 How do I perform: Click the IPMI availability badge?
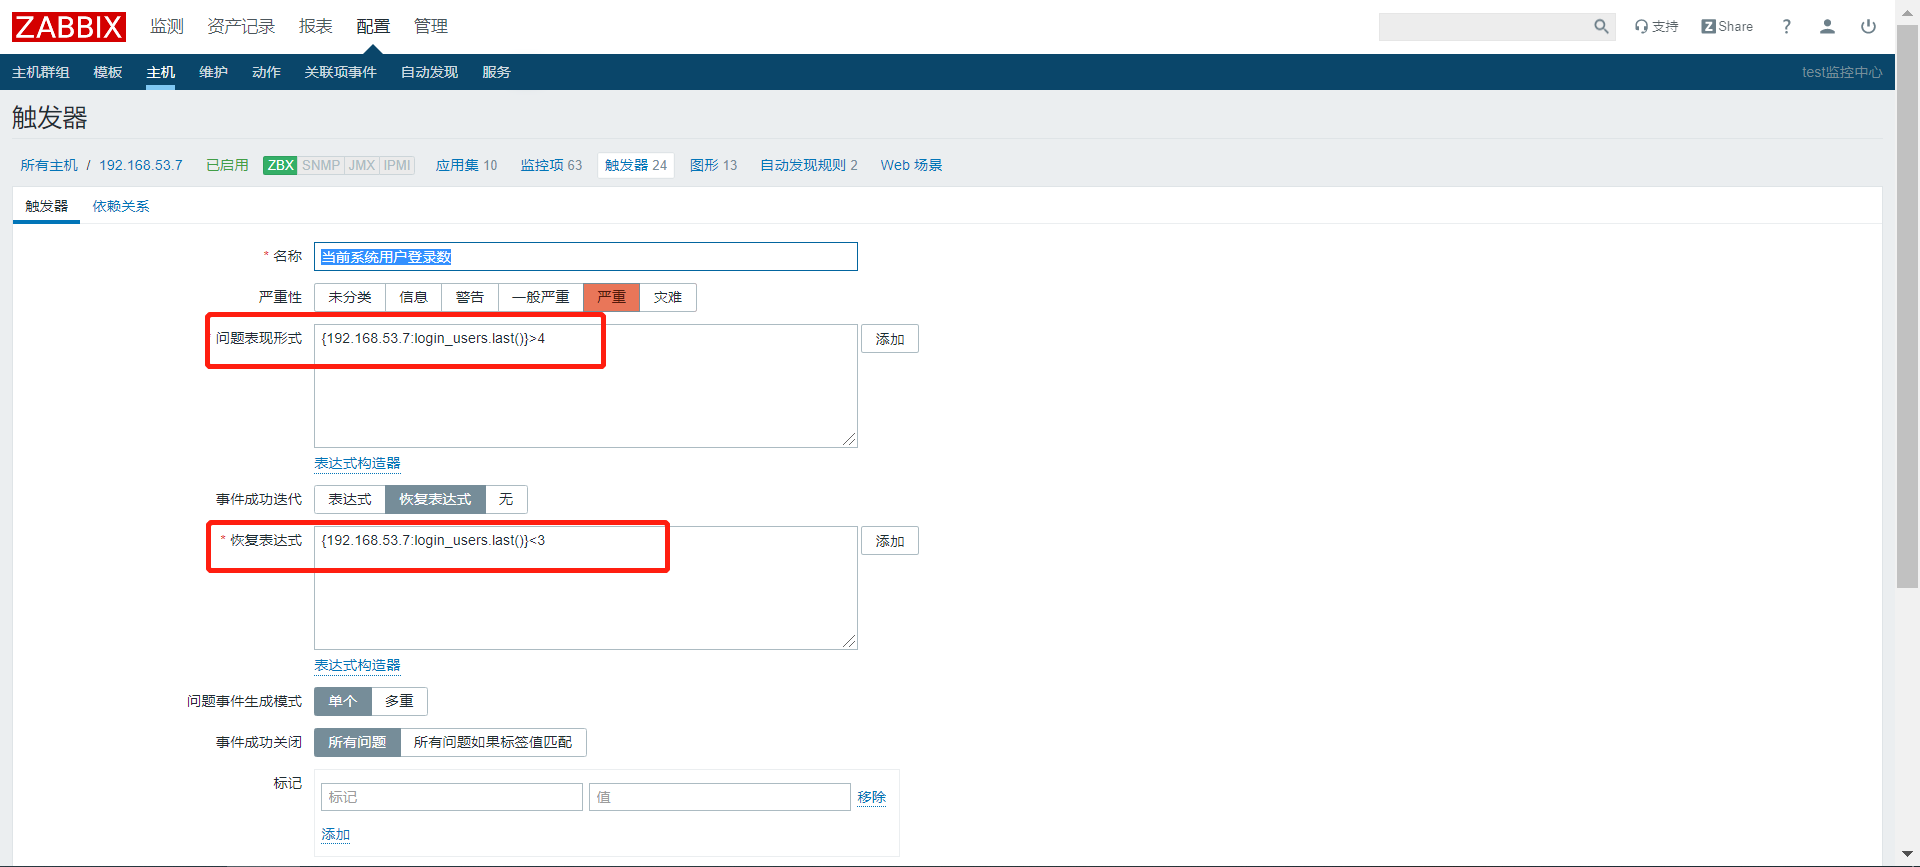coord(397,165)
